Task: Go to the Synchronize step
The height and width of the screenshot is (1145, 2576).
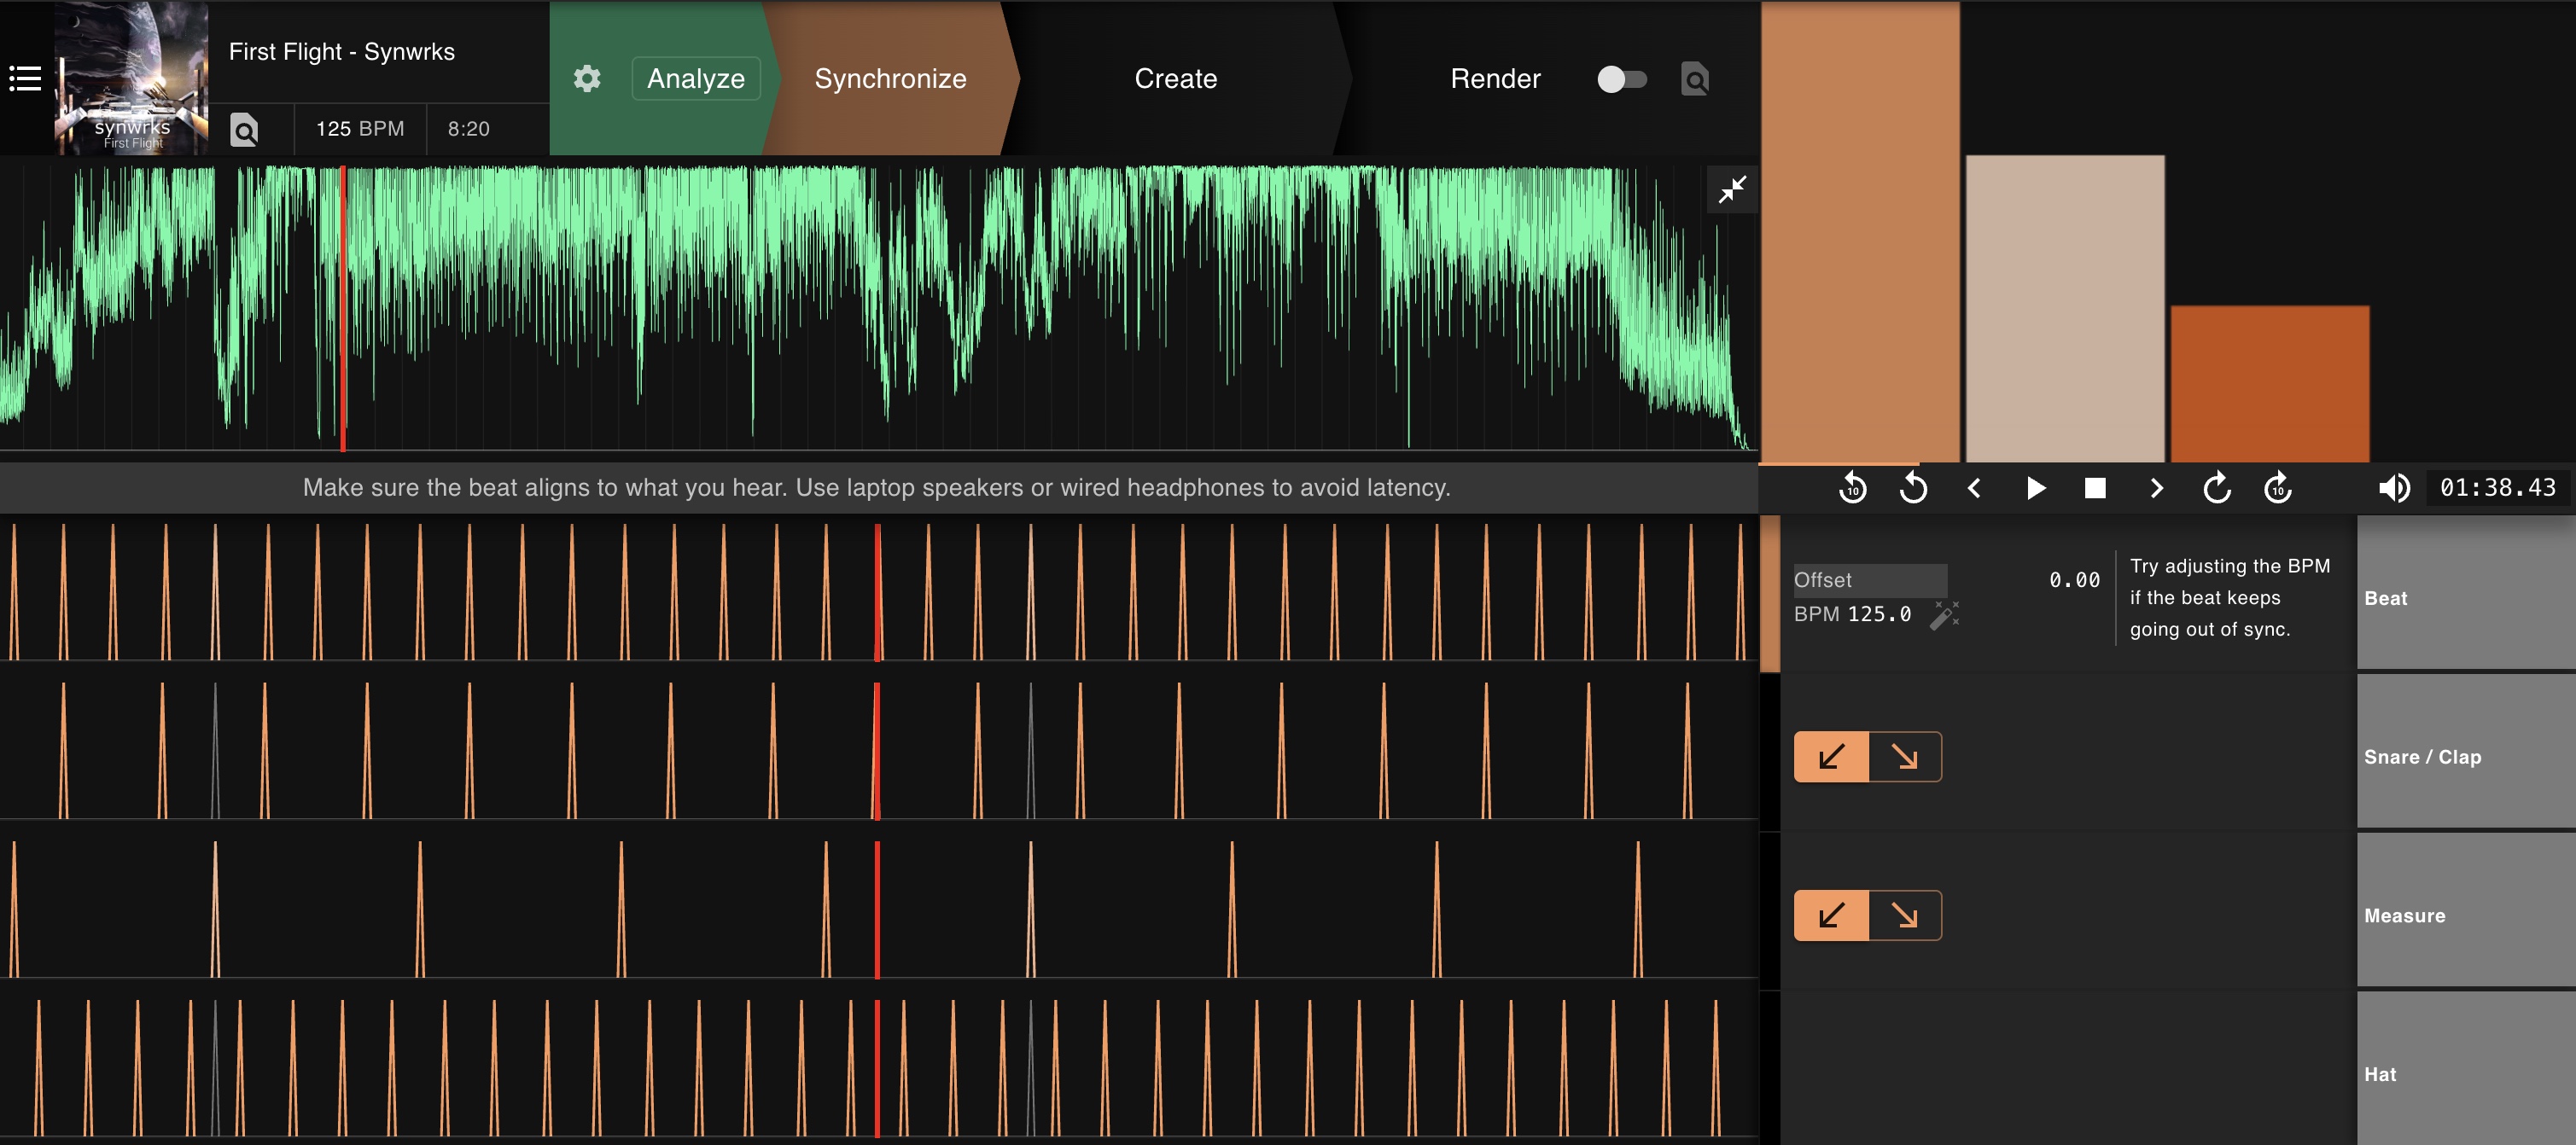Action: tap(890, 78)
